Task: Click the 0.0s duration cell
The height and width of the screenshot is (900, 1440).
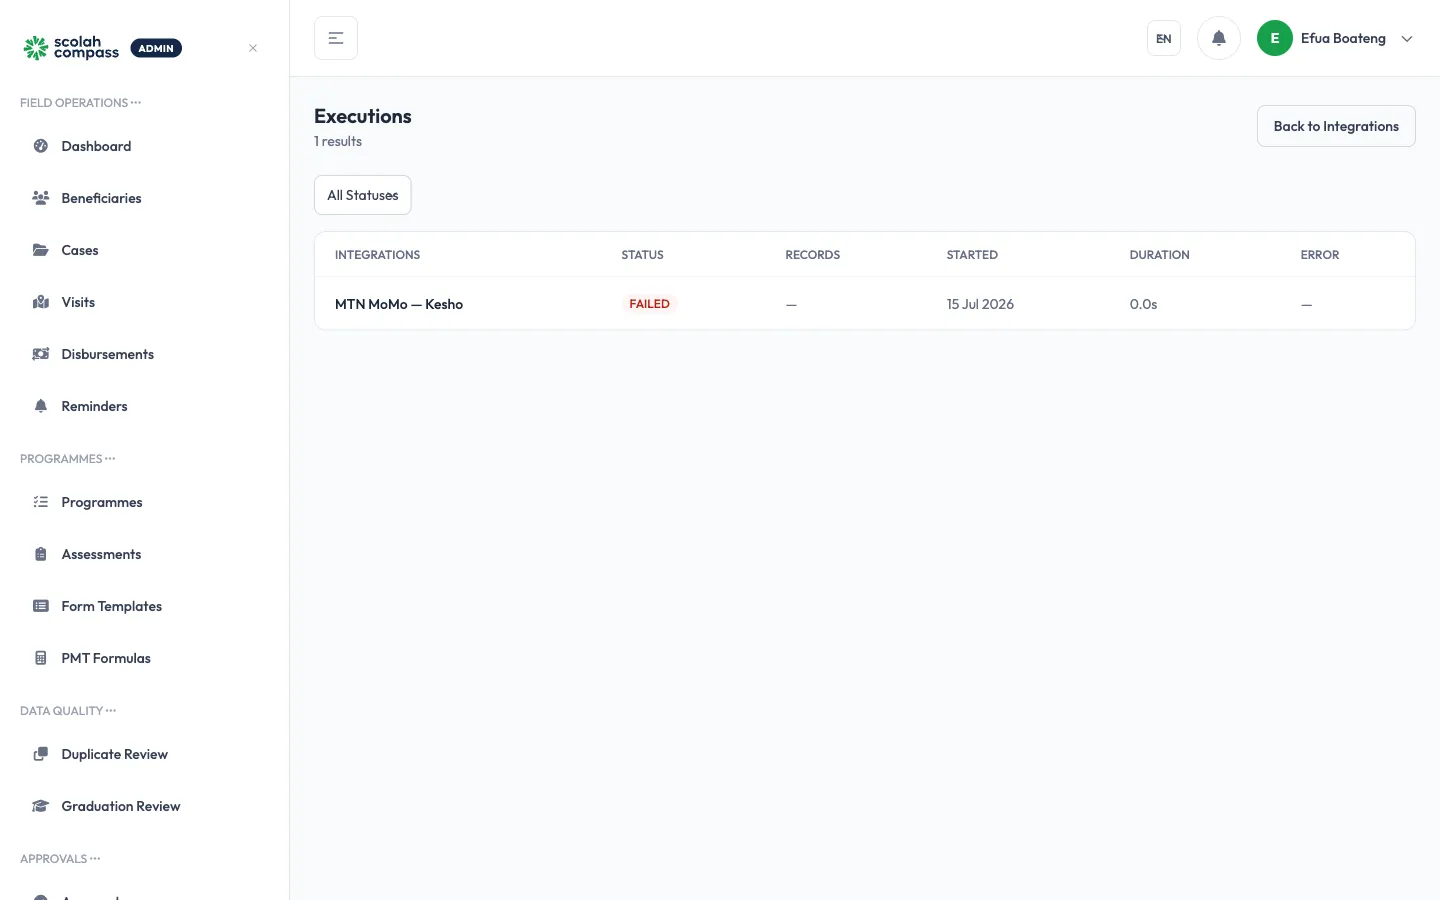Action: click(x=1143, y=304)
